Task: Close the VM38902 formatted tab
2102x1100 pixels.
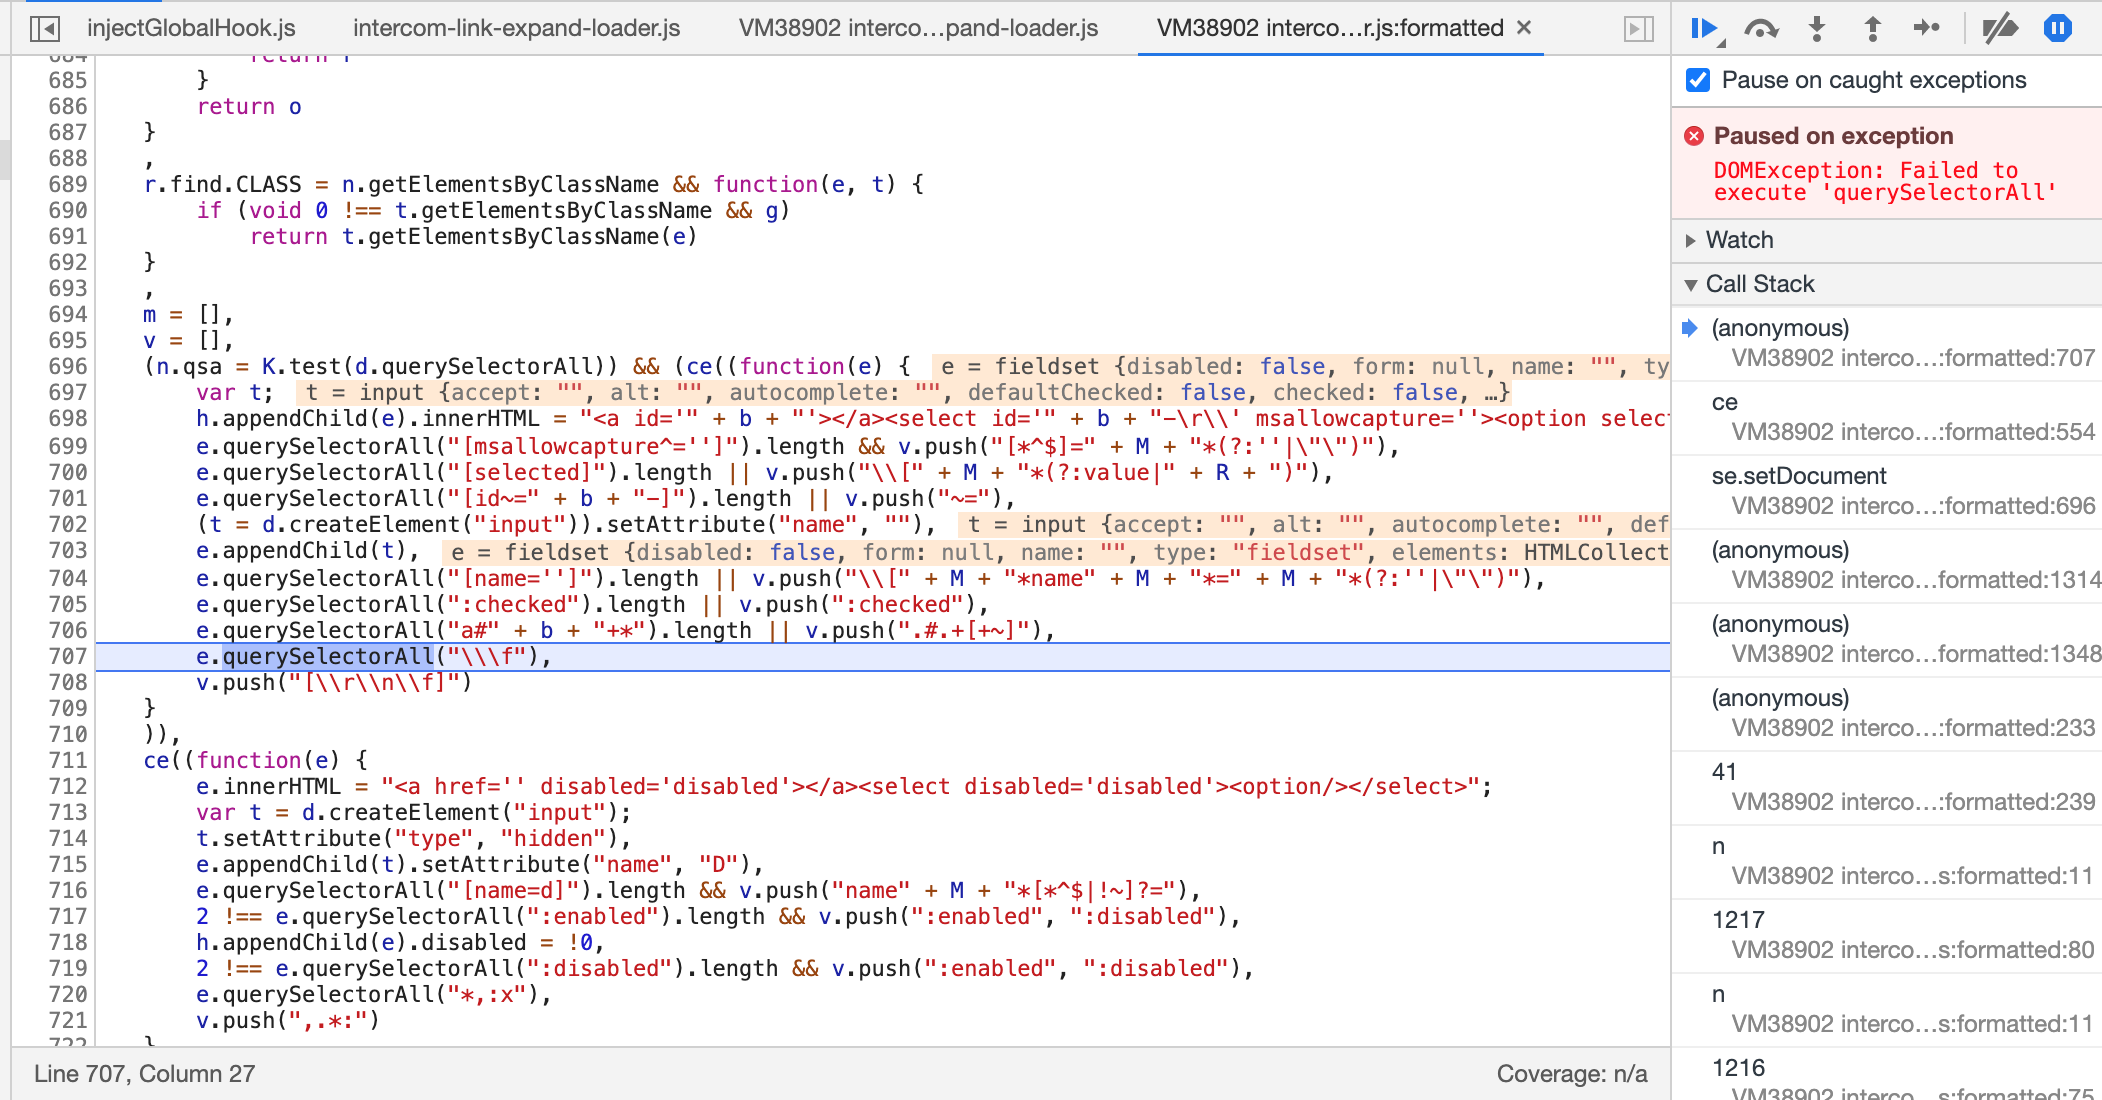Action: pos(1523,29)
